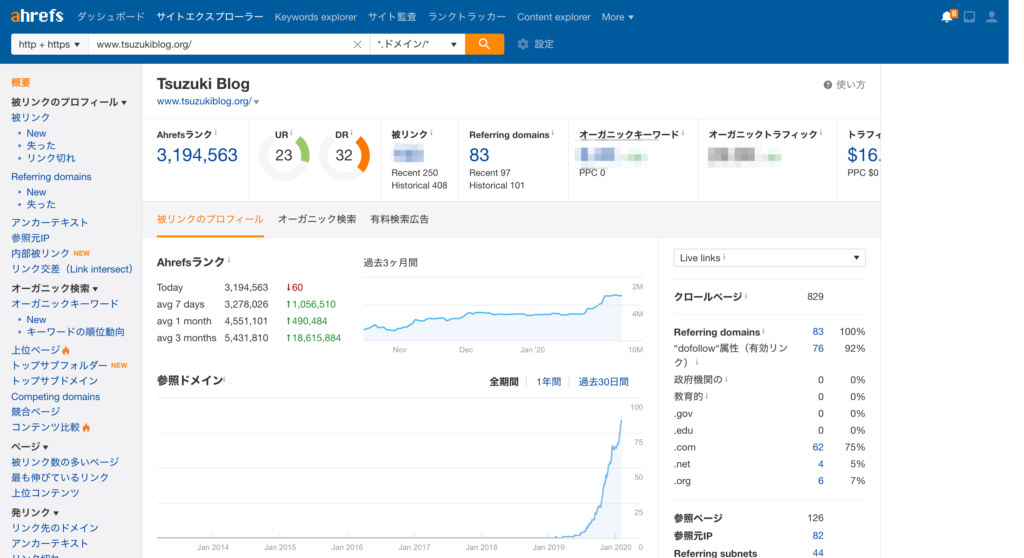Open キーワードの順位動向 sidebar link
This screenshot has width=1024, height=558.
75,332
